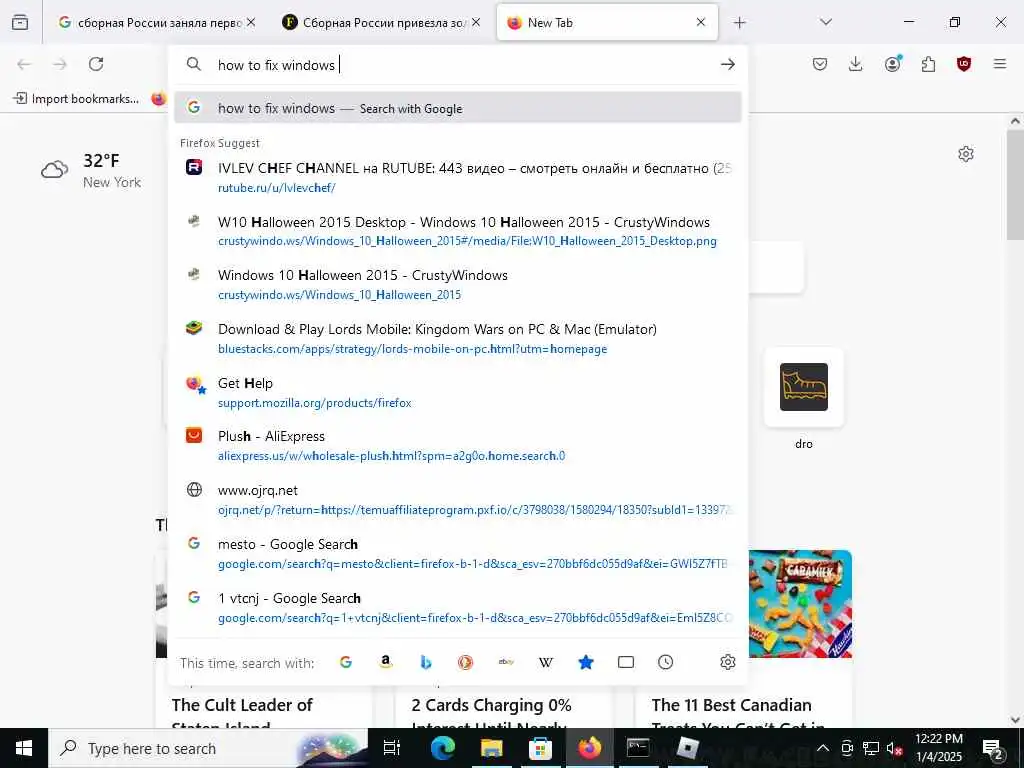Screen dimensions: 1024x768
Task: Open '1 vtcnj - Google Search' suggestion
Action: 457,607
